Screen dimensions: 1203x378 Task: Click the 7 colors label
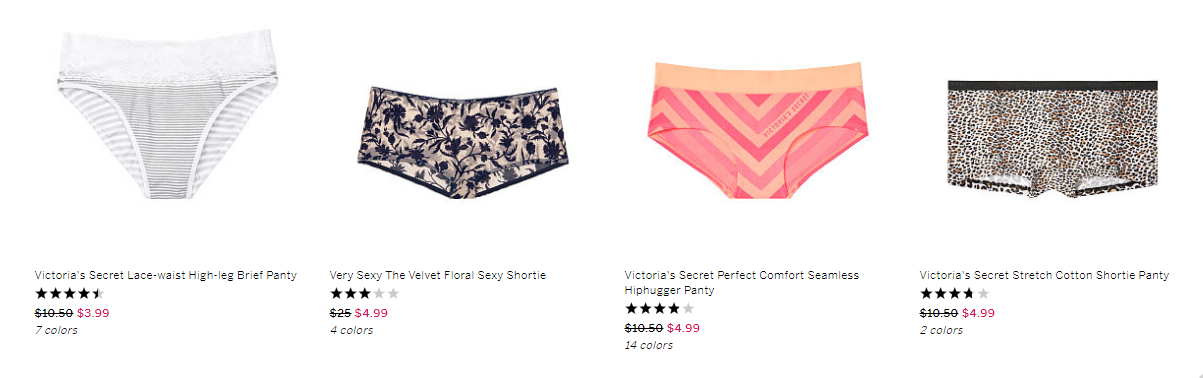[x=56, y=330]
